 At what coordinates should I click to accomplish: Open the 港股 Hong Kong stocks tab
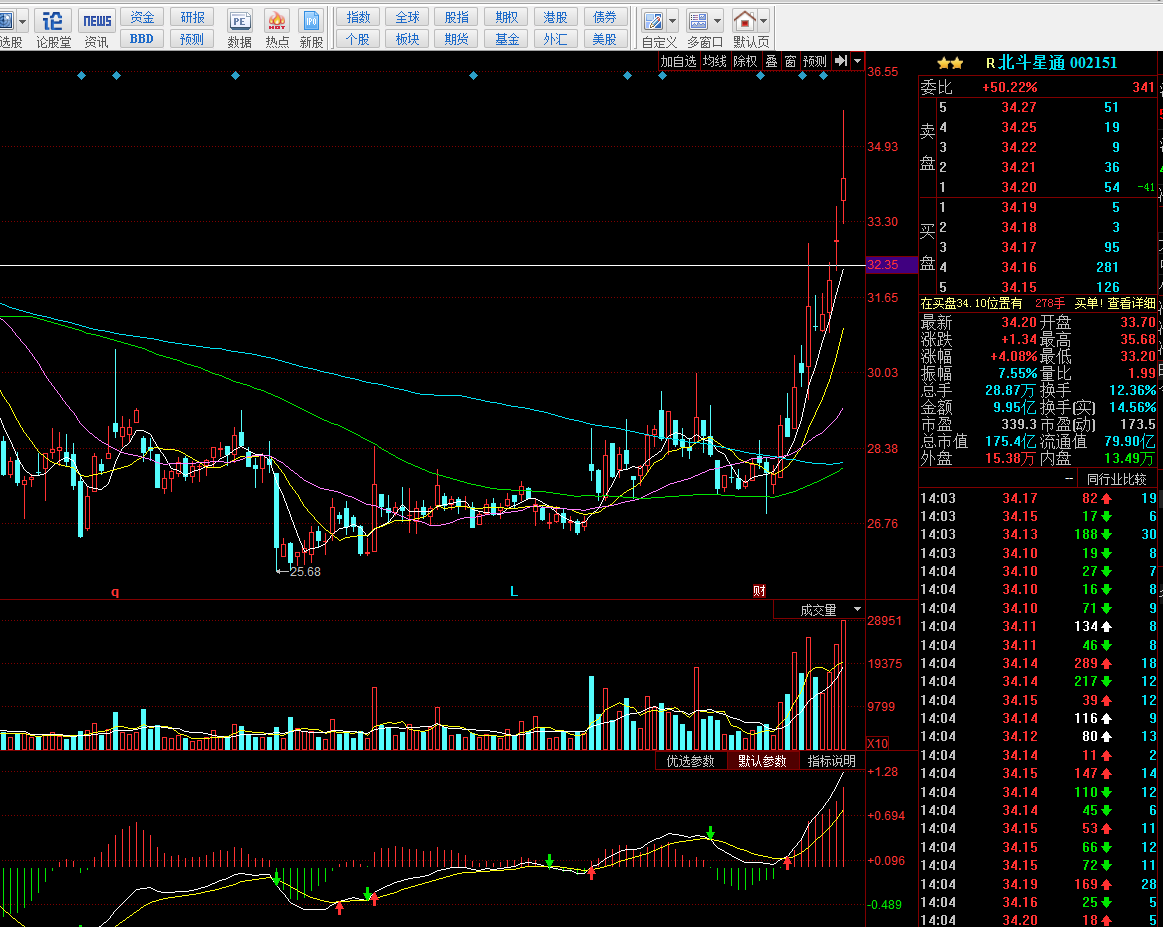pyautogui.click(x=556, y=17)
